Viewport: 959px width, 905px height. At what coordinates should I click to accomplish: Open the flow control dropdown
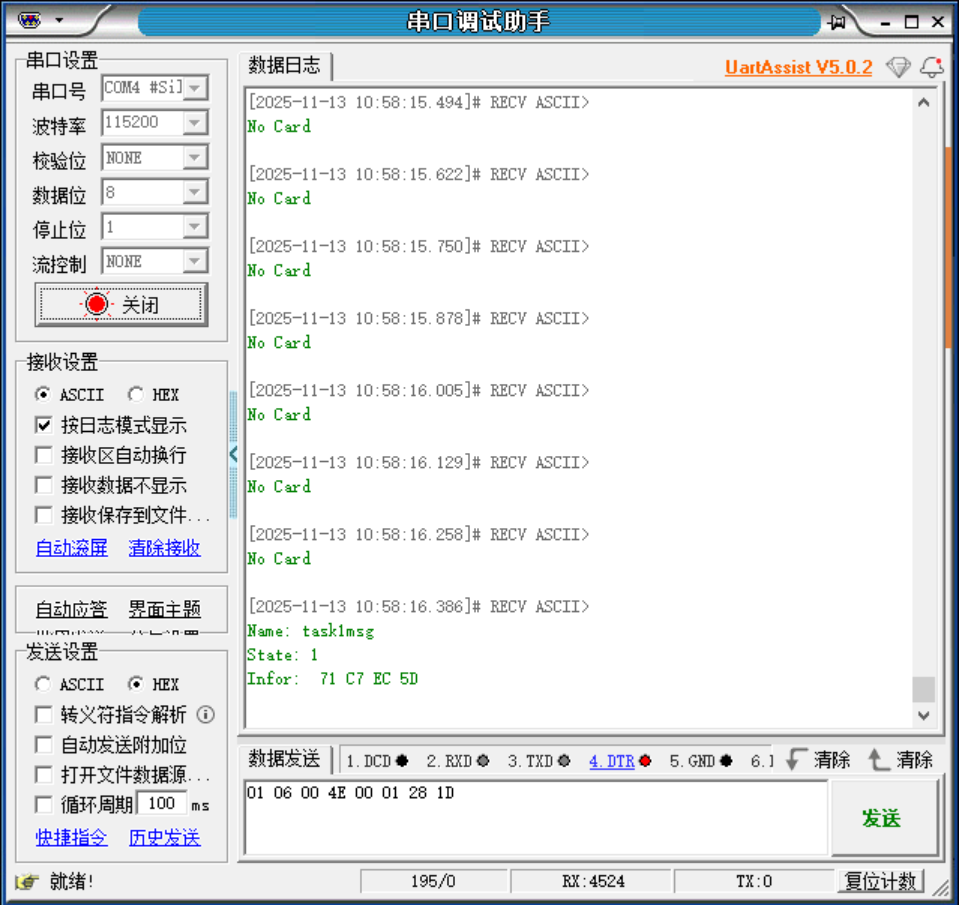pos(195,262)
